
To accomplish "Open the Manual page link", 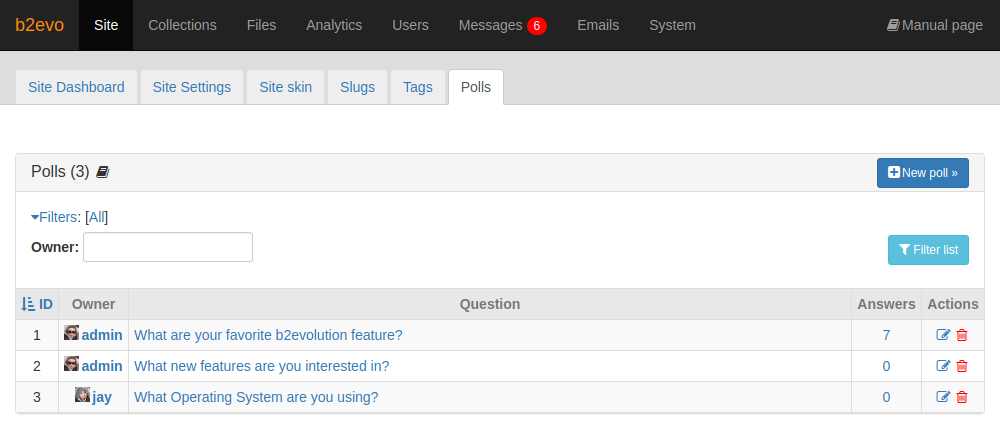I will (935, 26).
